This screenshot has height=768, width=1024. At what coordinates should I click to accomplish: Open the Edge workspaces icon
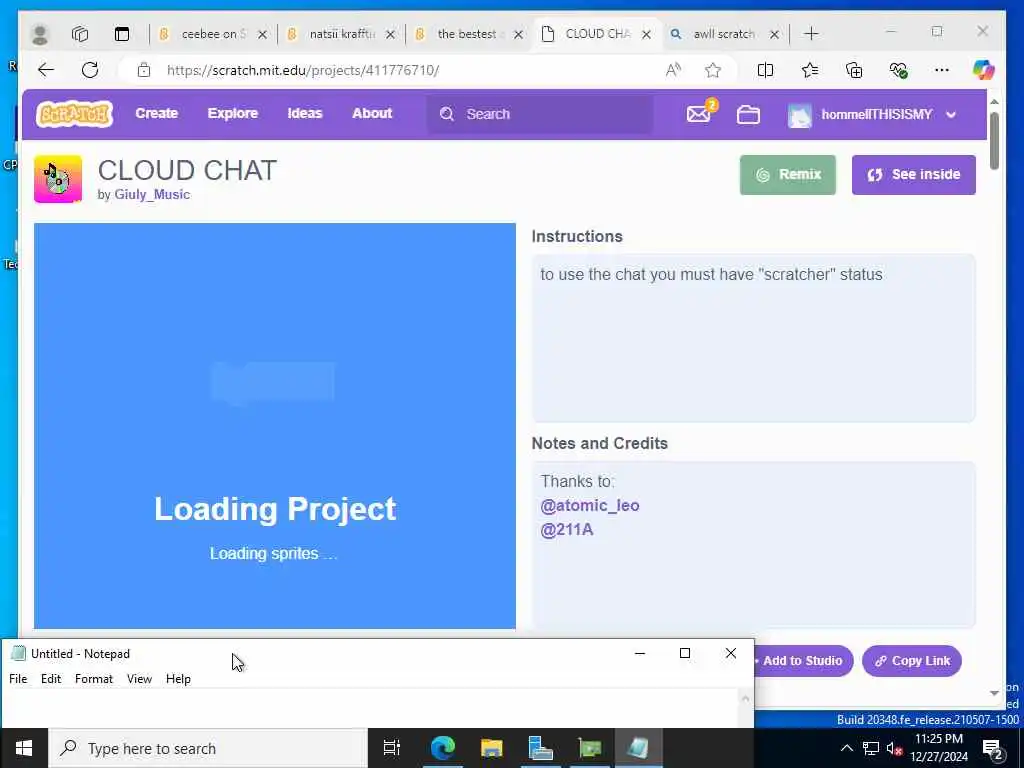pos(80,34)
